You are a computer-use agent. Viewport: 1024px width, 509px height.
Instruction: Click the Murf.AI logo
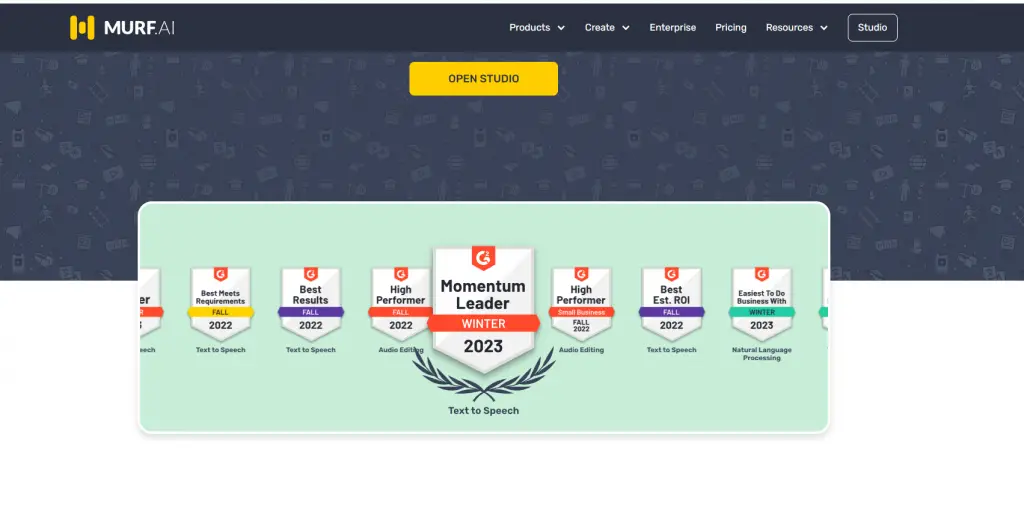122,28
